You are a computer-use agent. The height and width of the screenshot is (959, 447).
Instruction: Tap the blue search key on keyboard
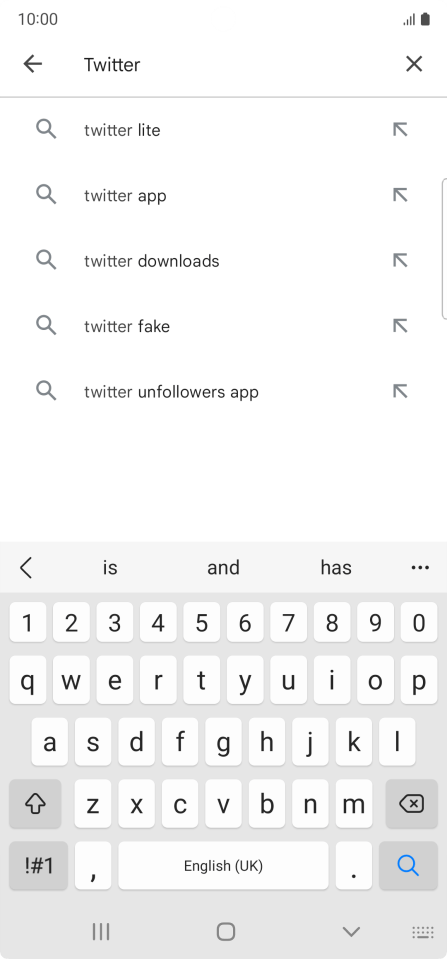408,865
